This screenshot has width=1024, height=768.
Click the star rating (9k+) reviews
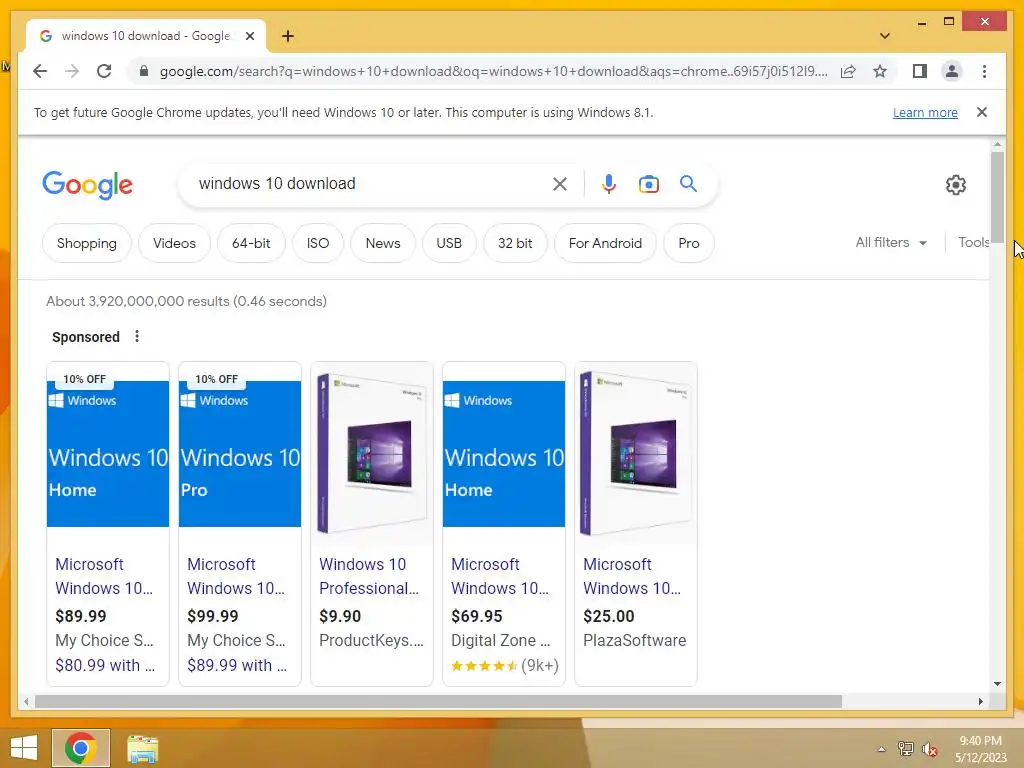(x=505, y=665)
